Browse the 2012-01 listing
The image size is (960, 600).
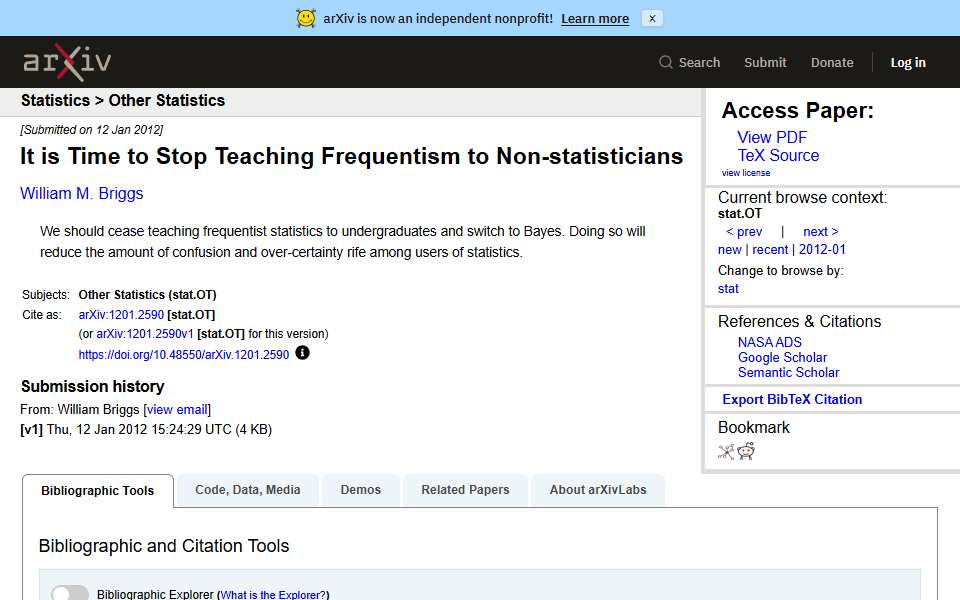click(822, 250)
